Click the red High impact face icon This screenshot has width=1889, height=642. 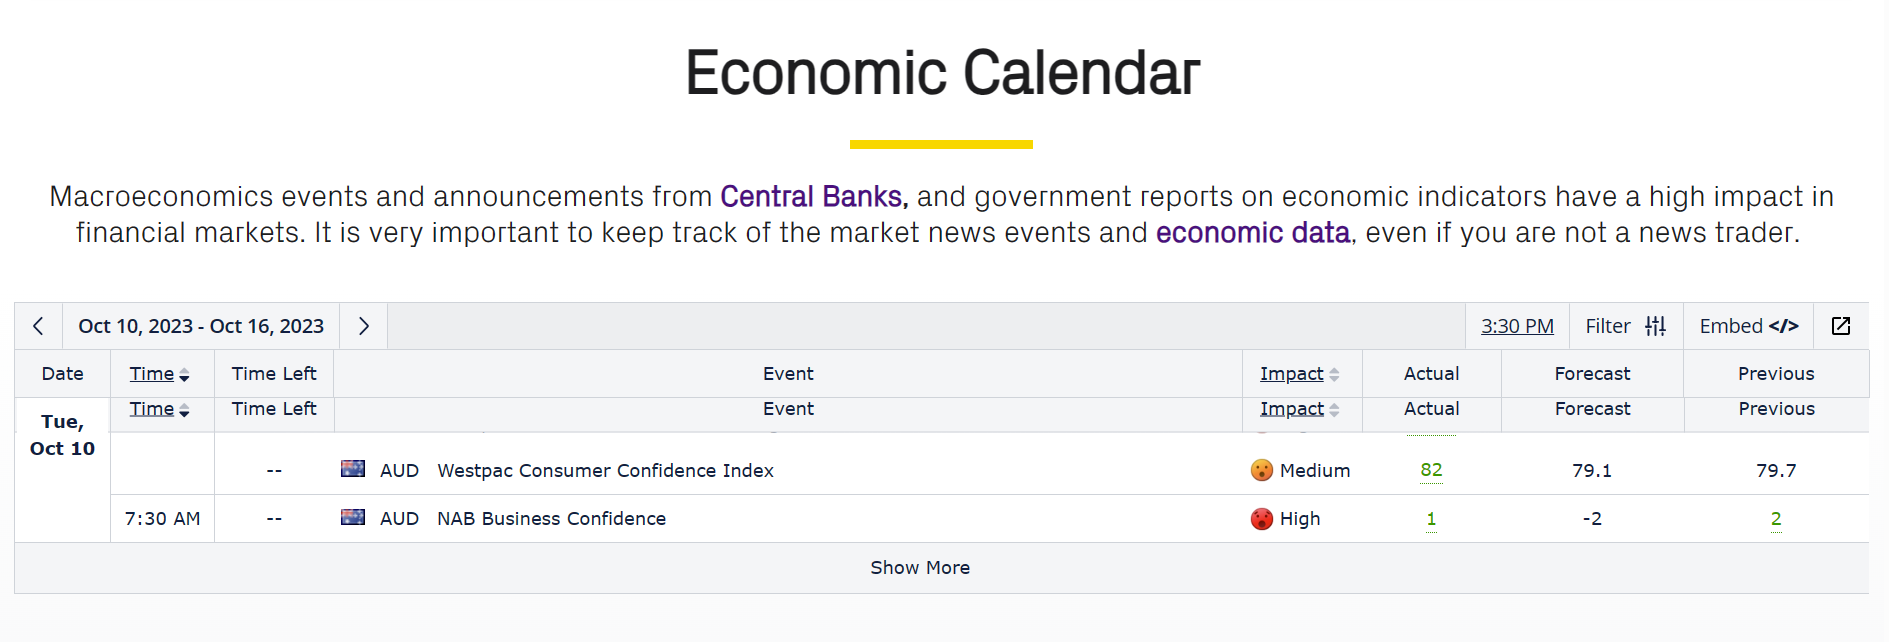pyautogui.click(x=1262, y=518)
